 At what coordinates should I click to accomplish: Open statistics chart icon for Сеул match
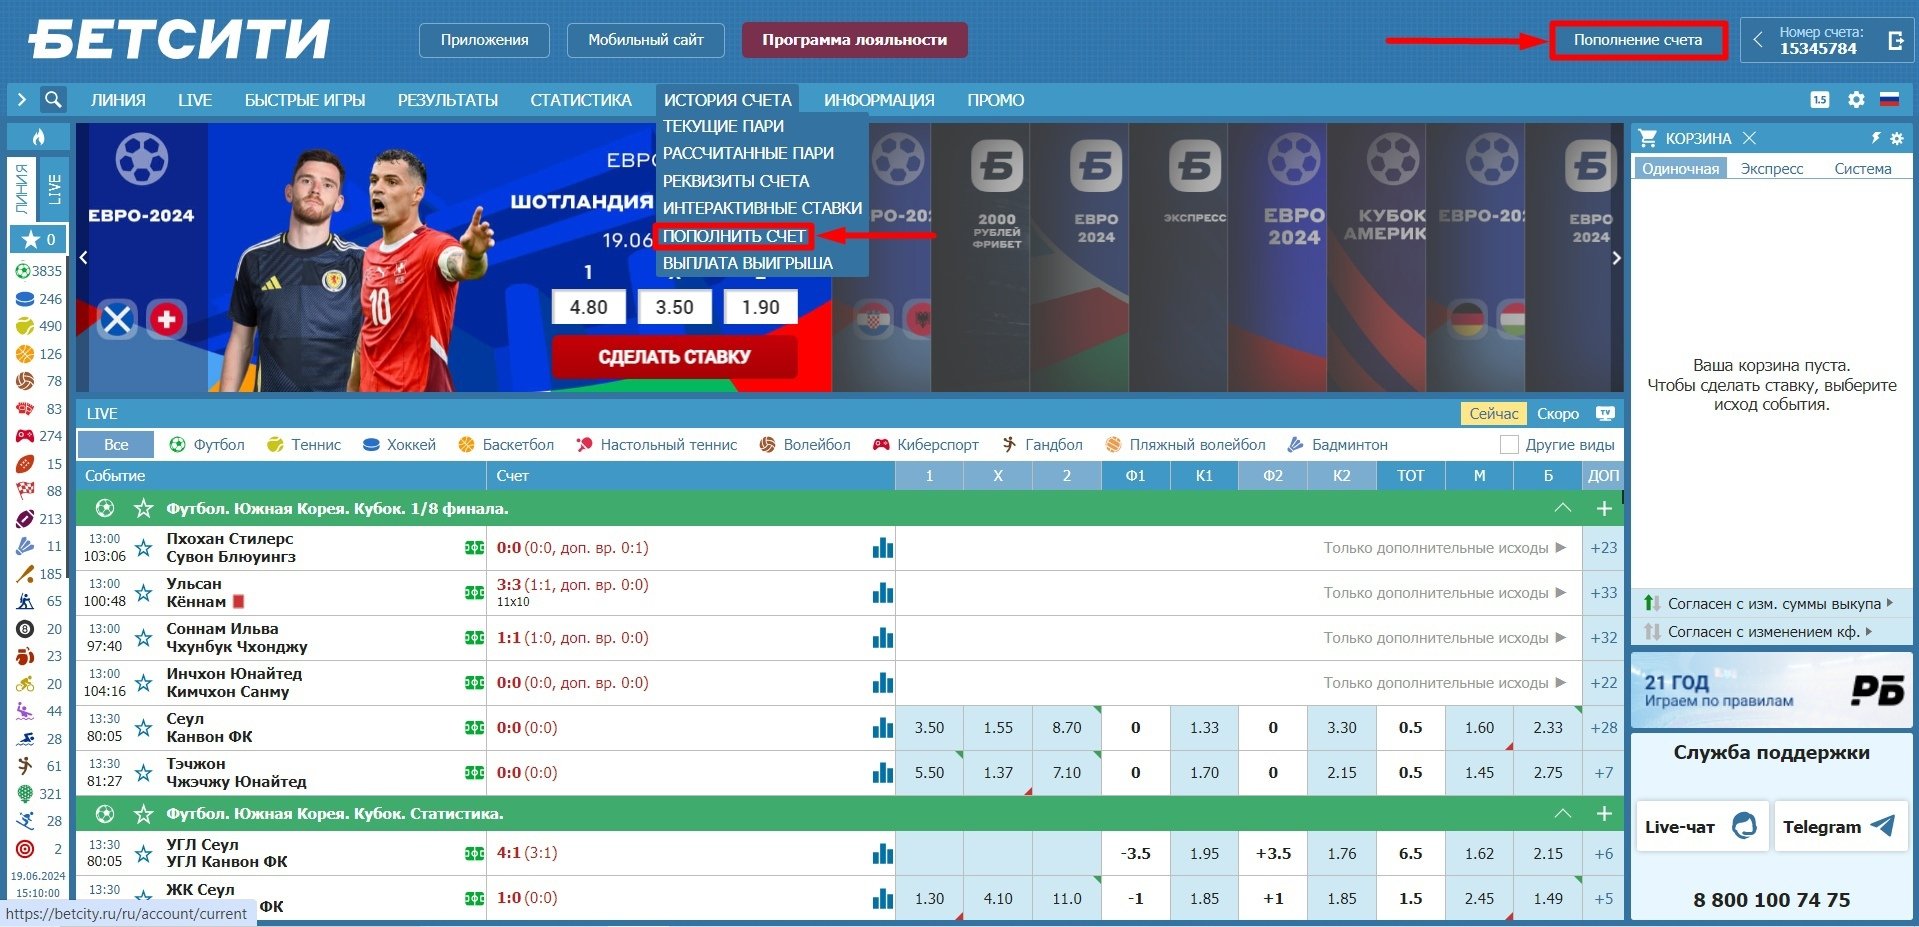pos(882,728)
